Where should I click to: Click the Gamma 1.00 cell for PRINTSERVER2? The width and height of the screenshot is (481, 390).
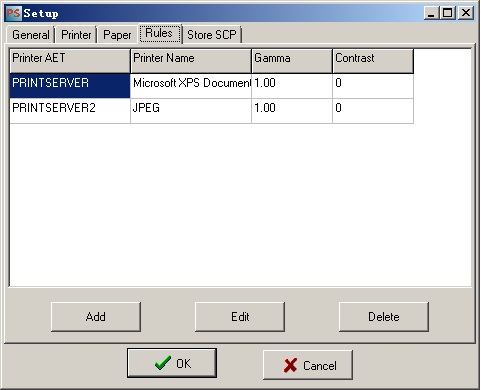click(292, 111)
